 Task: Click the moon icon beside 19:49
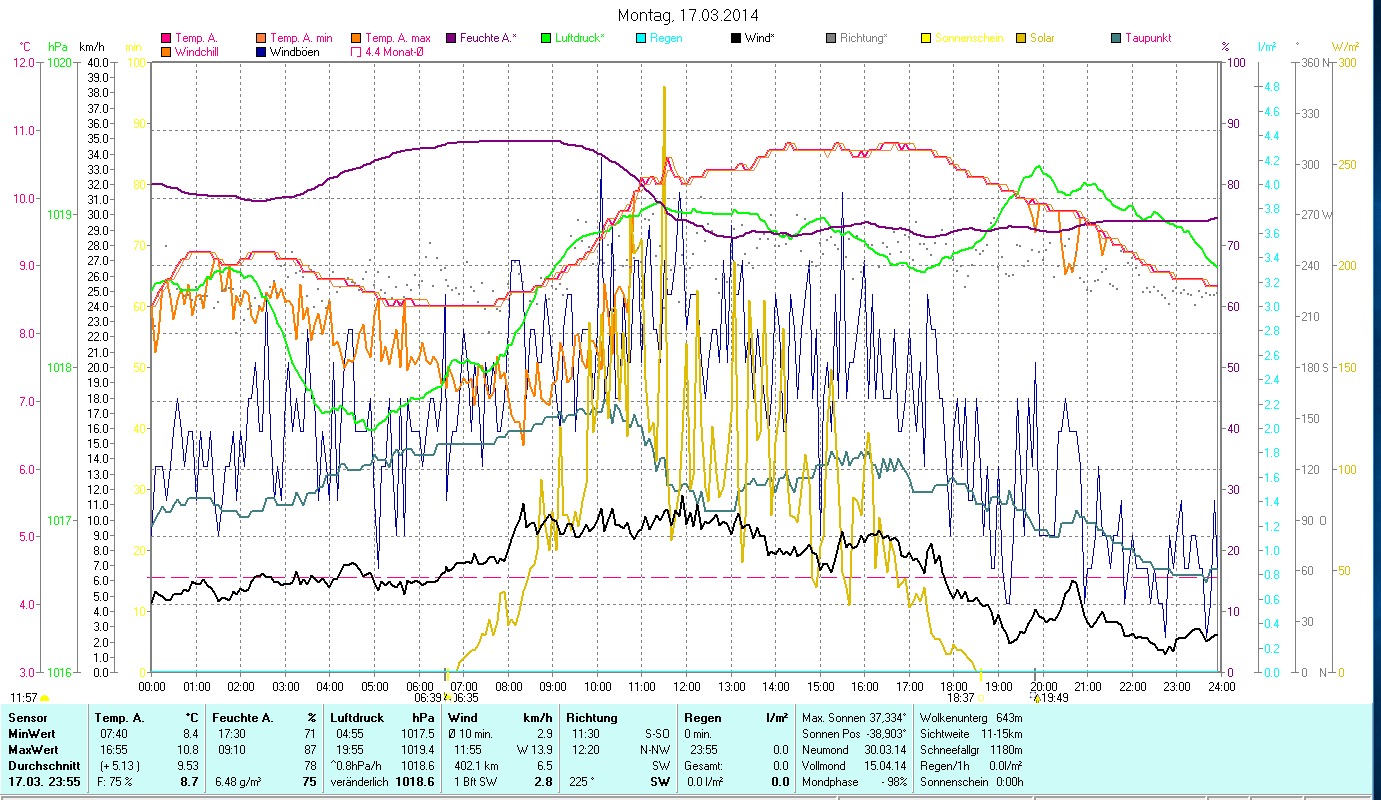[x=1036, y=697]
